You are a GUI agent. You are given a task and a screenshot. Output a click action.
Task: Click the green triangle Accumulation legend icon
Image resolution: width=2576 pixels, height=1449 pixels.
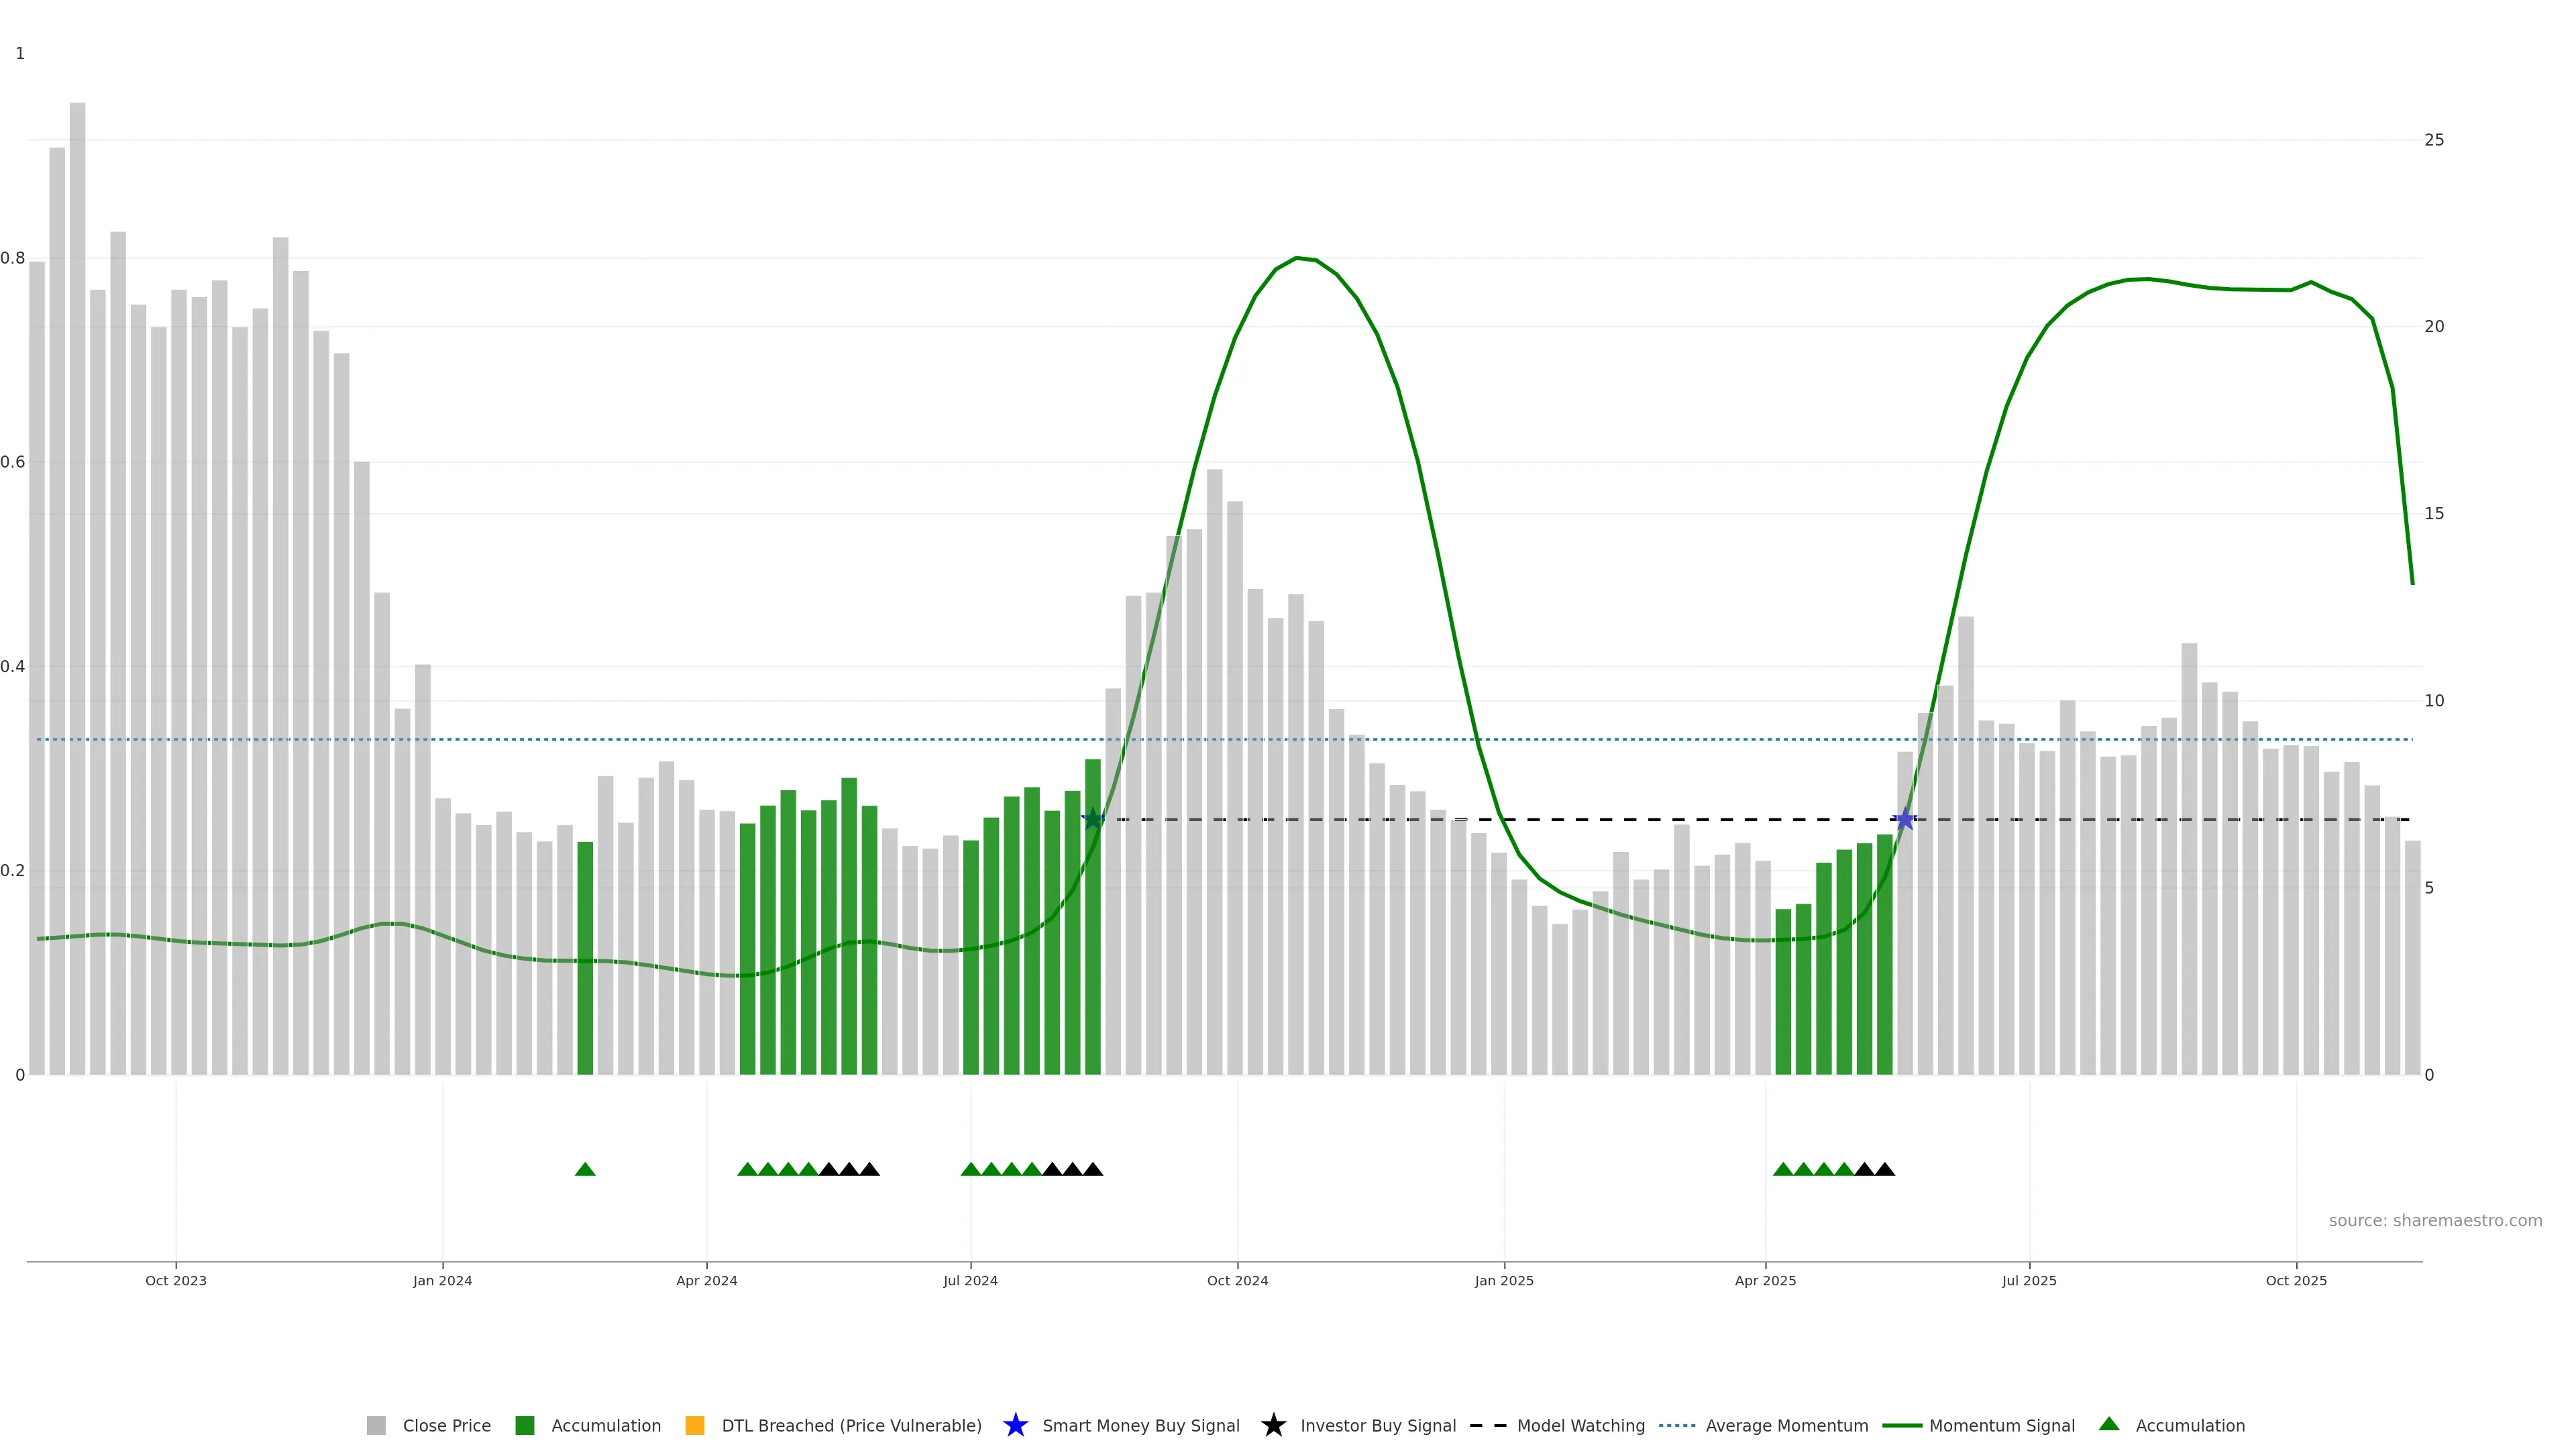pyautogui.click(x=2109, y=1424)
